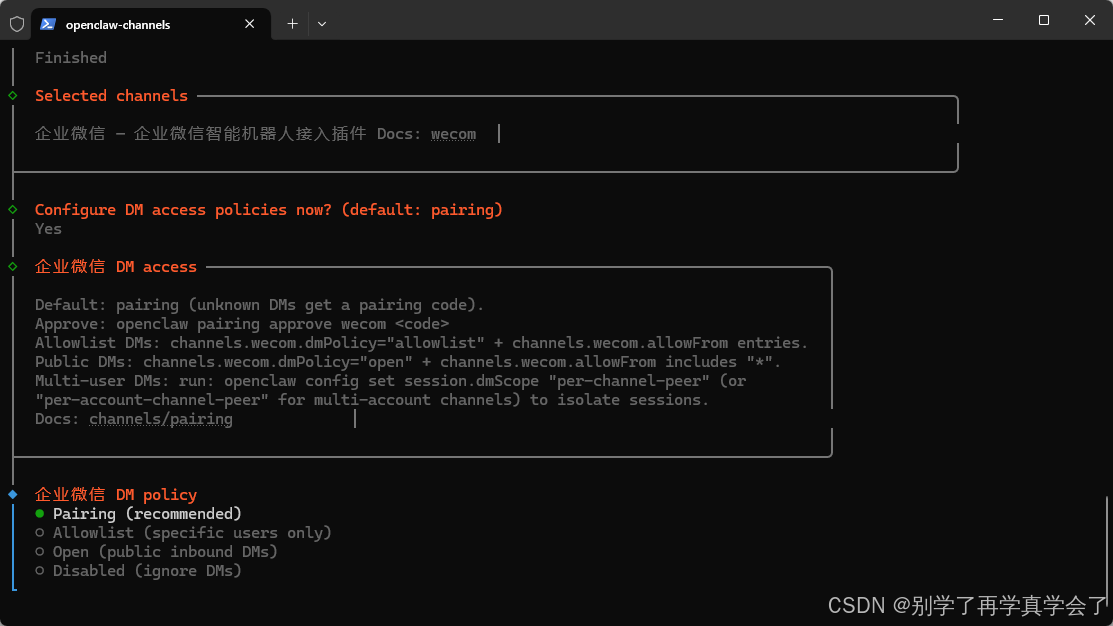
Task: Choose Disabled (ignore DMs) option
Action: pyautogui.click(x=138, y=571)
